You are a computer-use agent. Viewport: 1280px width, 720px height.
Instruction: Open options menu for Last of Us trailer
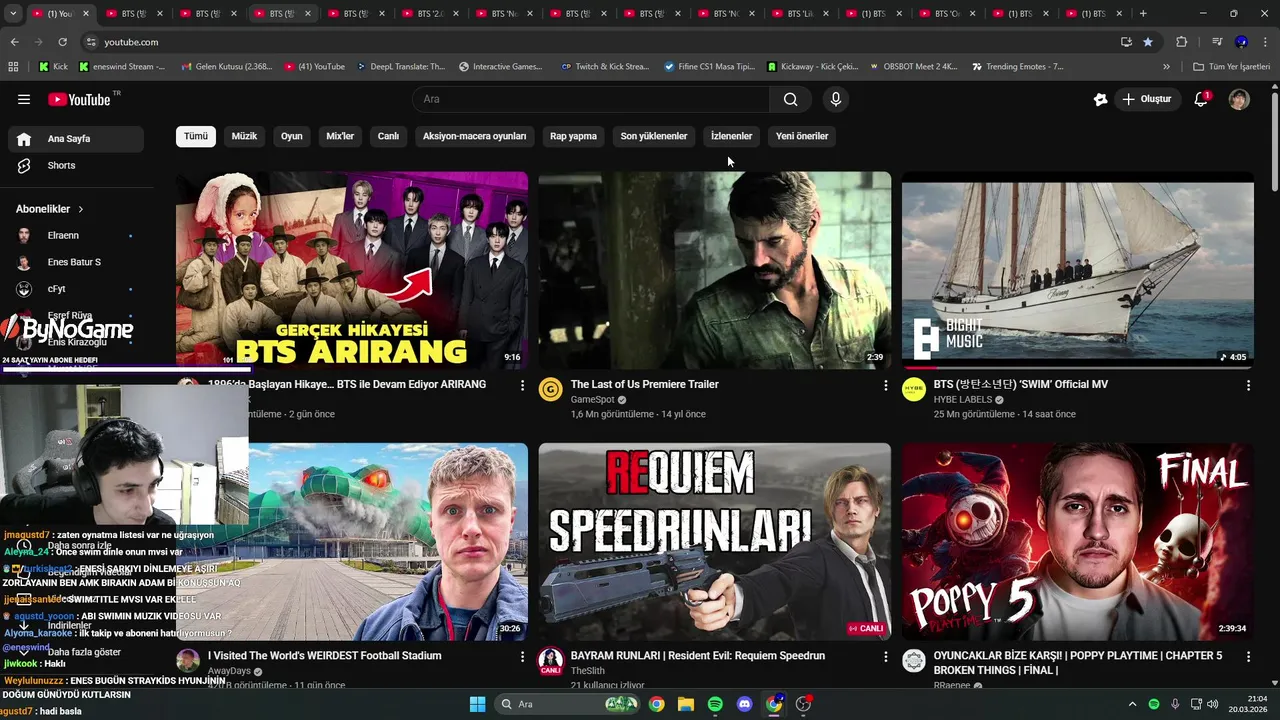pyautogui.click(x=885, y=385)
